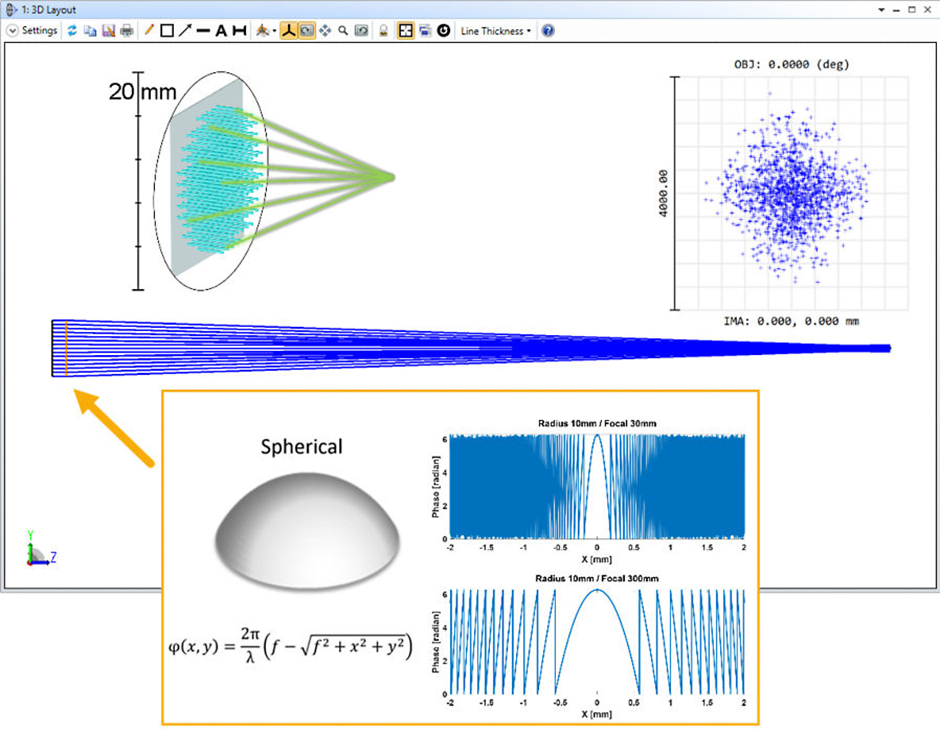Open the Line Thickness dropdown
The height and width of the screenshot is (729, 940).
496,31
